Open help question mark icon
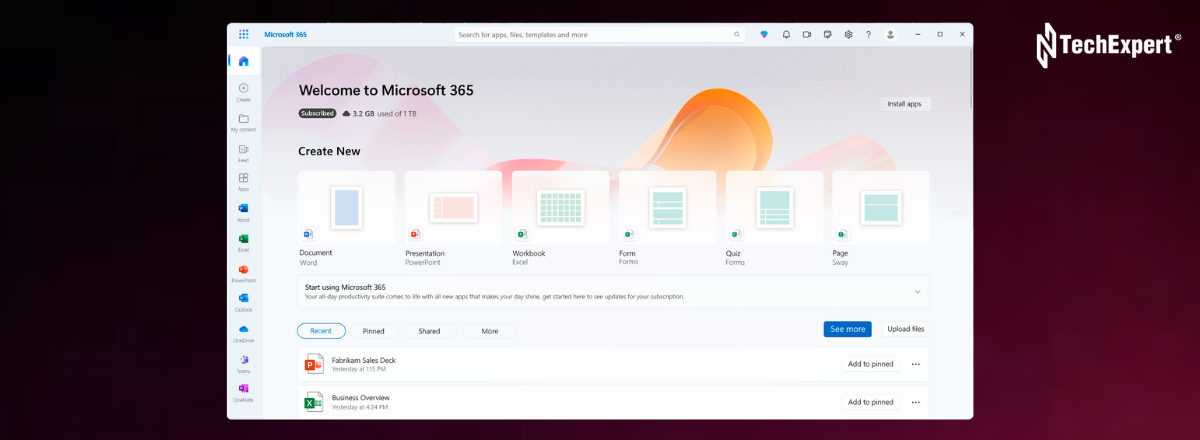Image resolution: width=1200 pixels, height=440 pixels. tap(868, 34)
